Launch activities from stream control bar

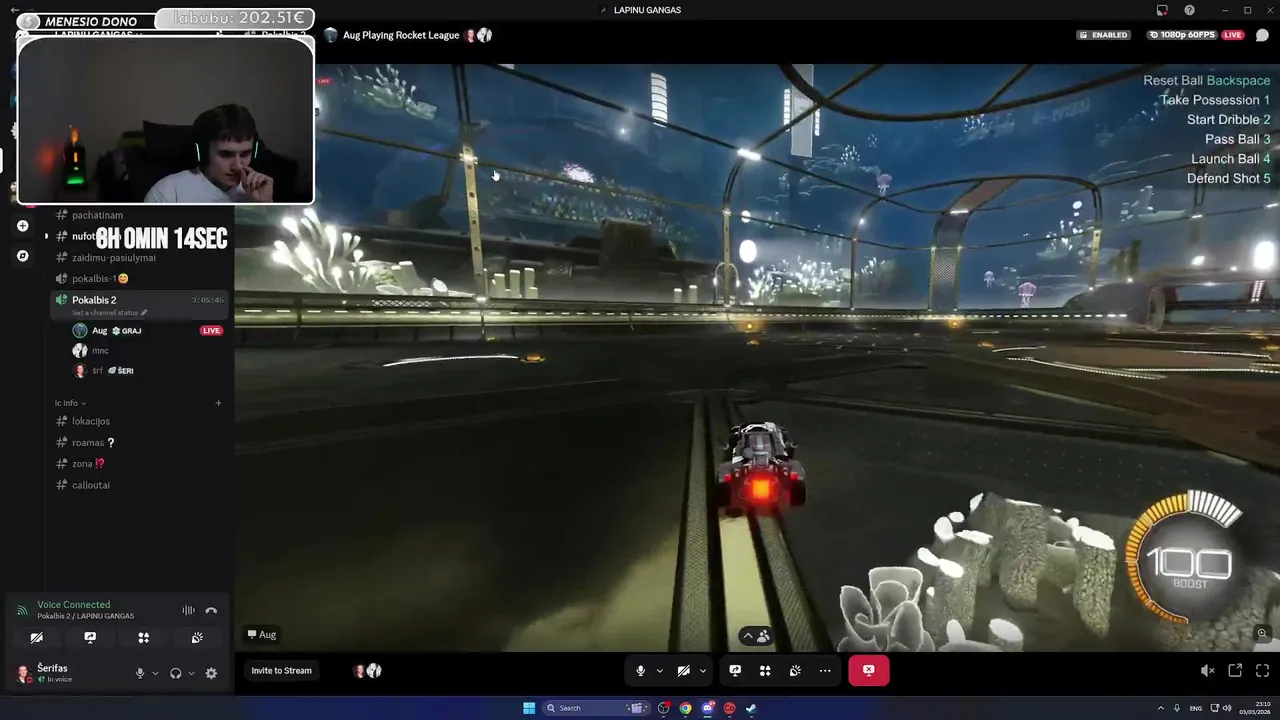(x=765, y=670)
